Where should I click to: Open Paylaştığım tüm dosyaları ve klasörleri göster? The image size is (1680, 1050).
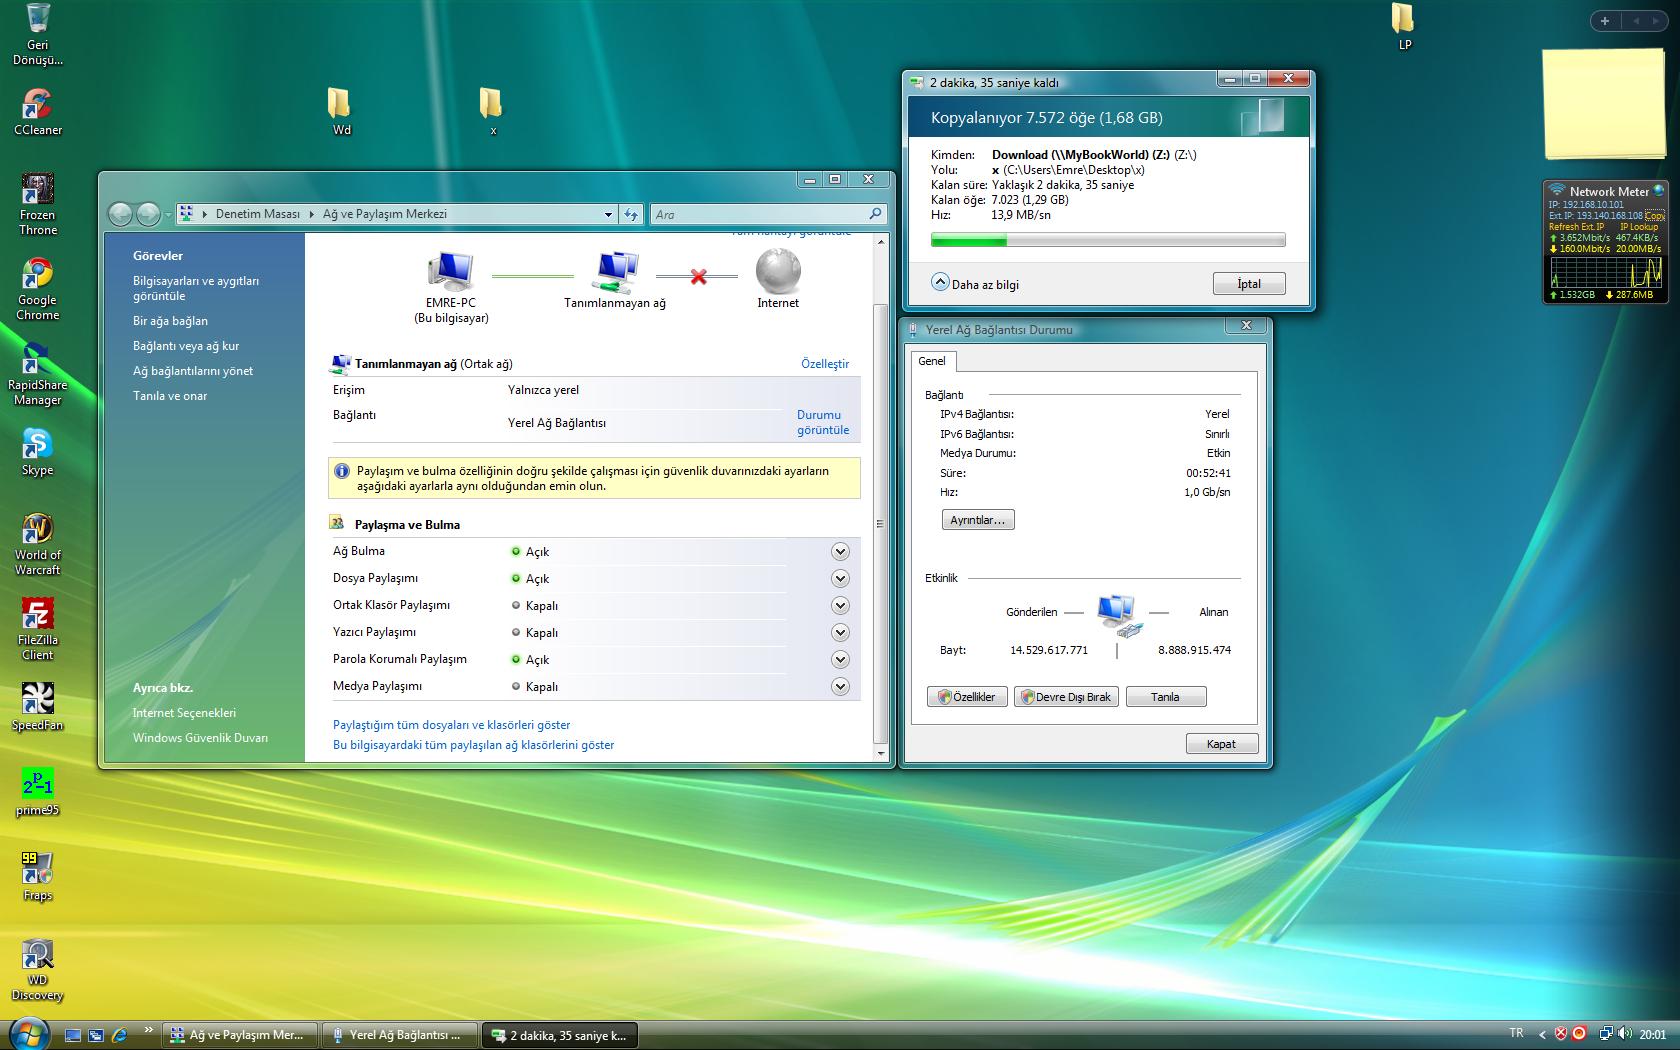point(452,725)
